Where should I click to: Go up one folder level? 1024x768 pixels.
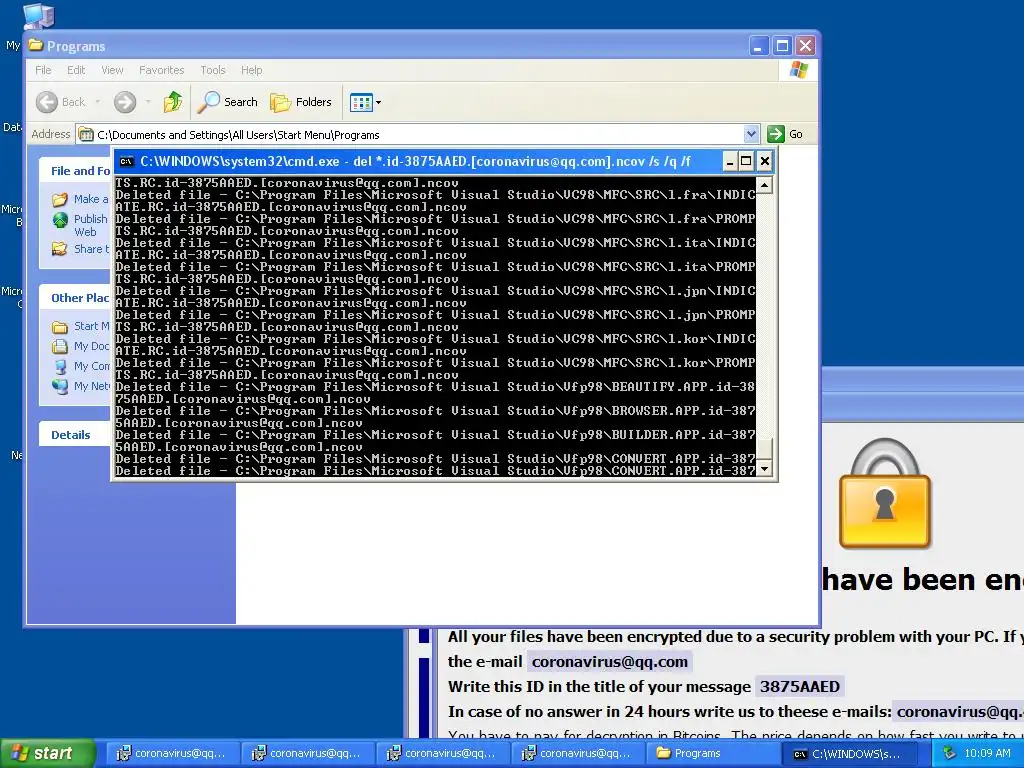point(173,102)
